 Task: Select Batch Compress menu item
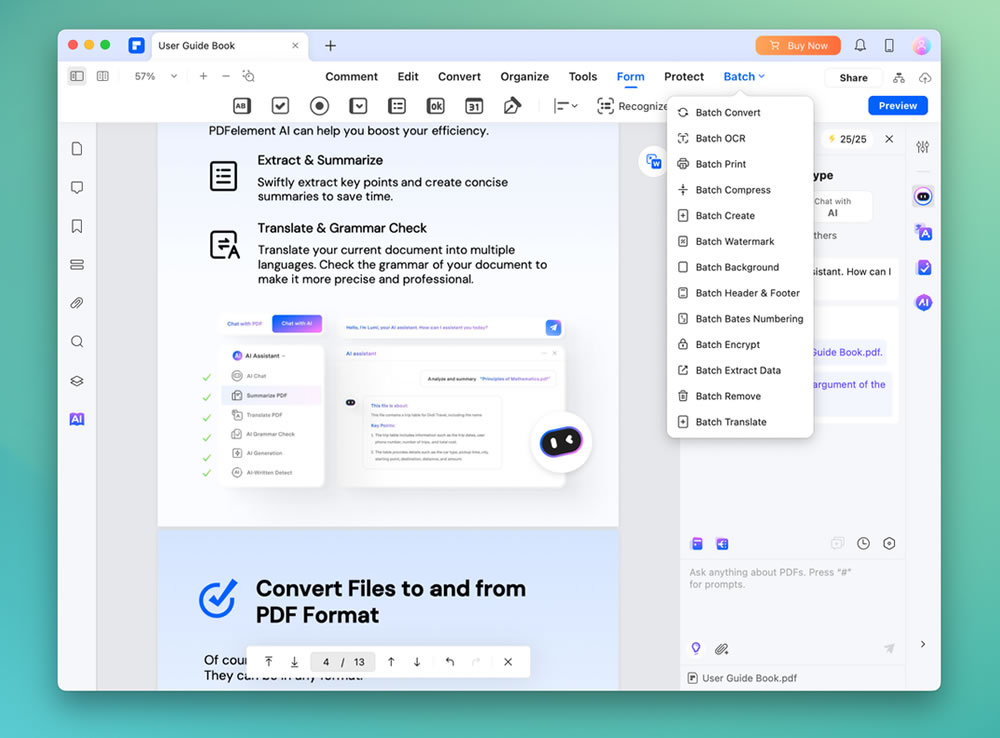coord(740,190)
